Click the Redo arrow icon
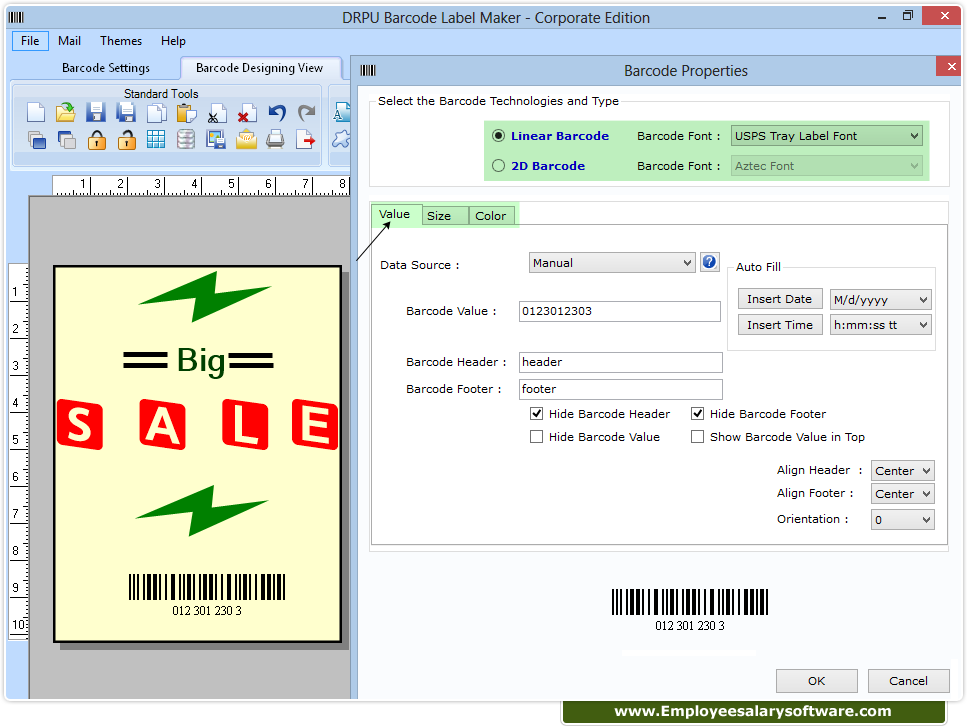 tap(307, 113)
